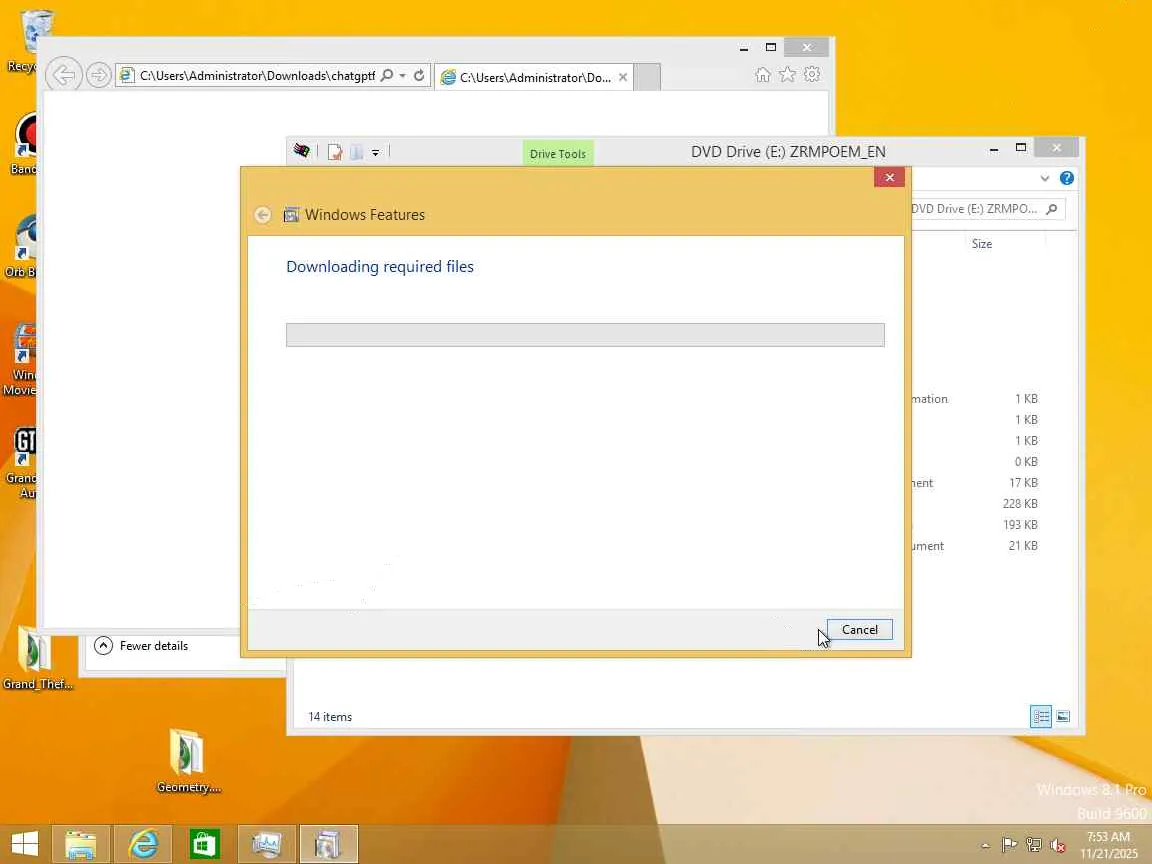Click Properties icon in Explorer quick access

335,152
